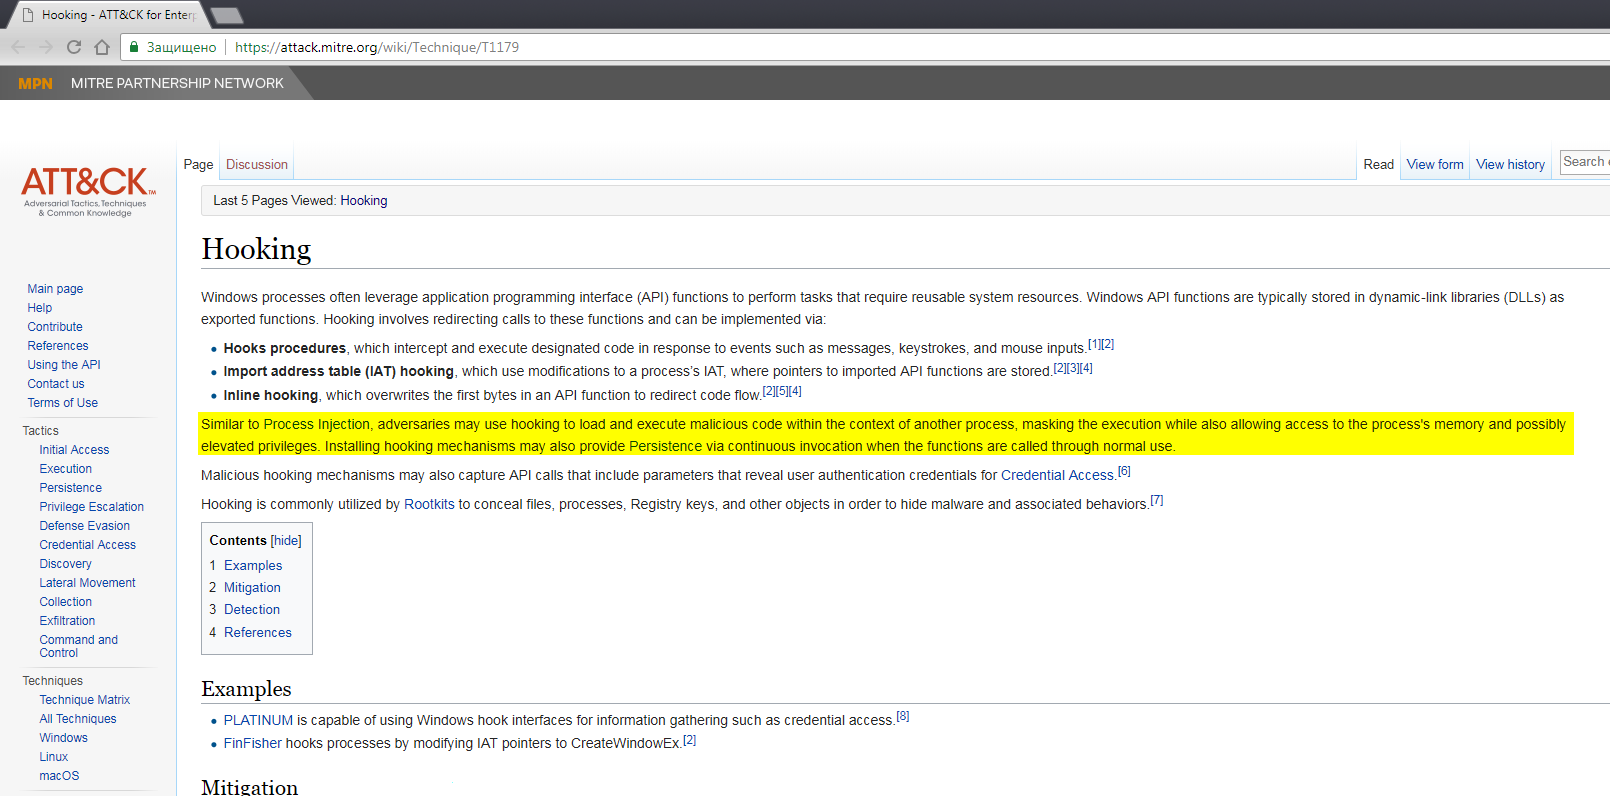1610x796 pixels.
Task: Open the PLATINUM group link
Action: pos(258,721)
